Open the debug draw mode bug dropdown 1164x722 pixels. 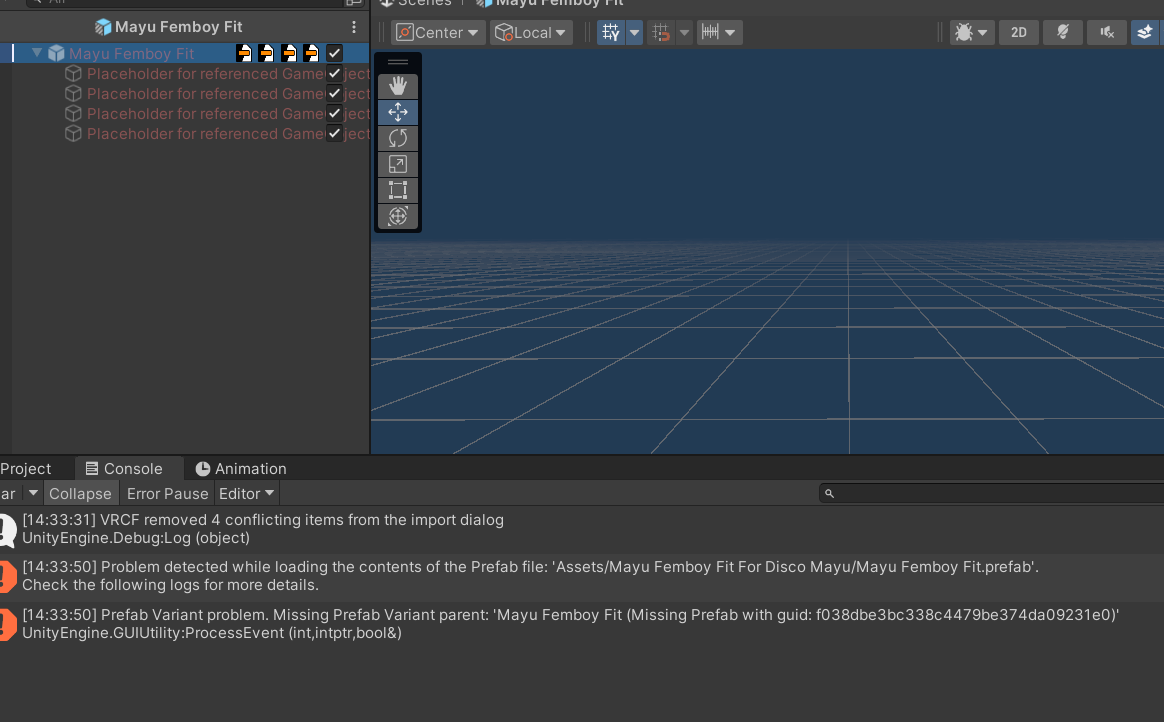[x=972, y=33]
